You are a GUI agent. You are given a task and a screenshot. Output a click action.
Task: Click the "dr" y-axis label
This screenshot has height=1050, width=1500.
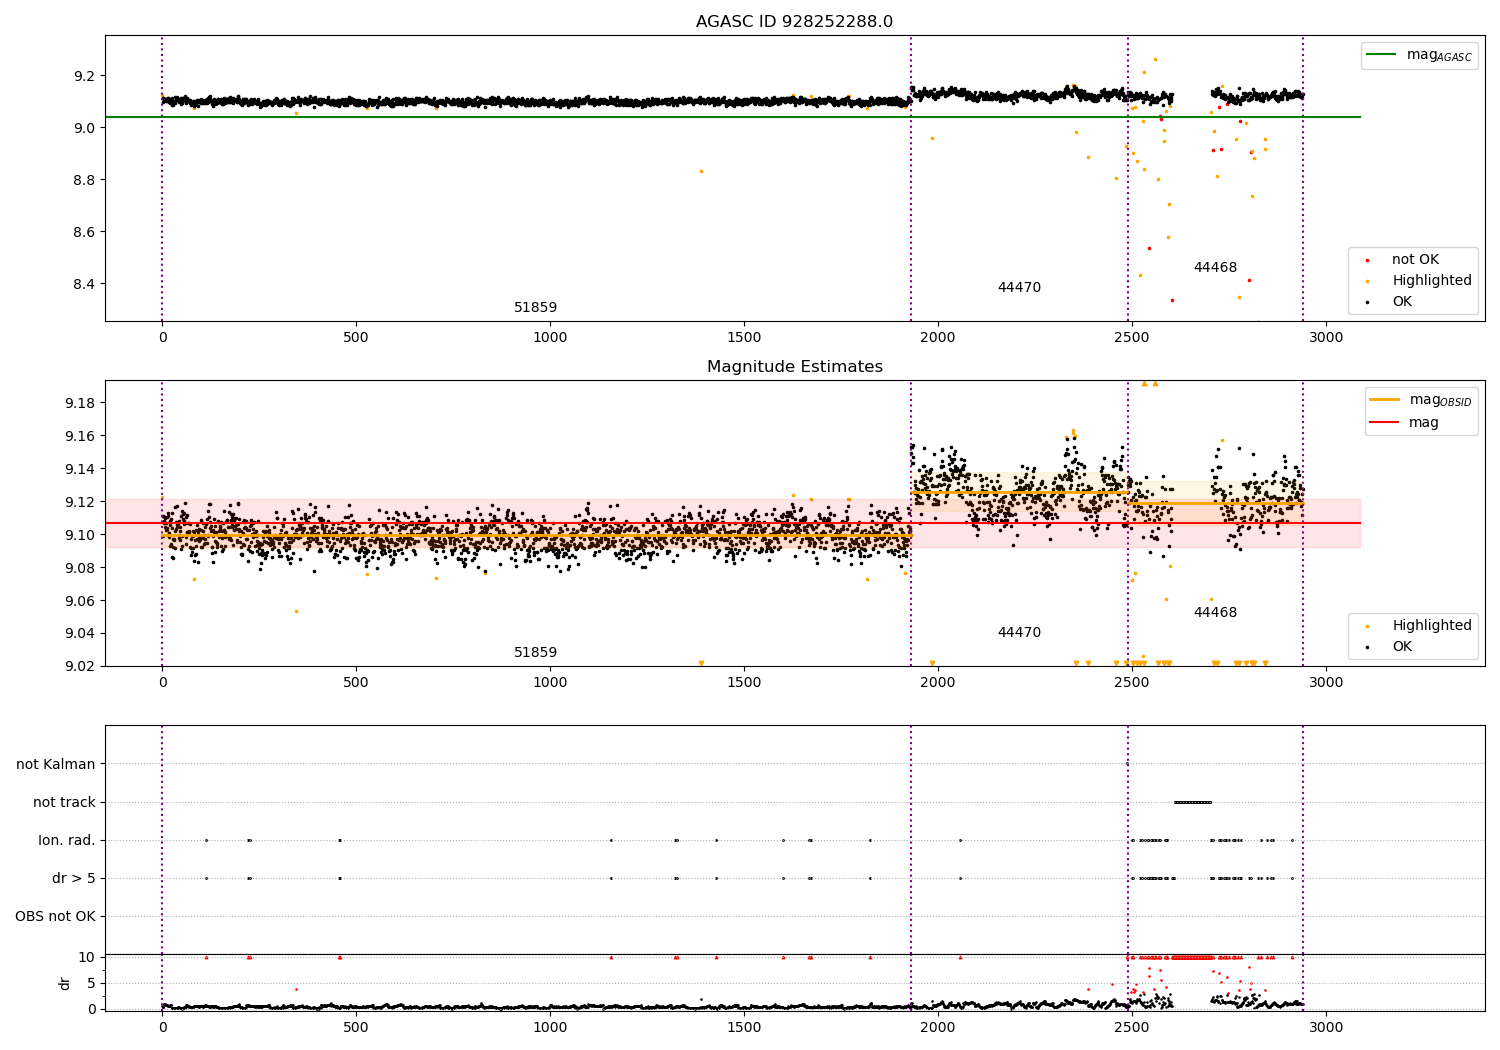tap(65, 983)
